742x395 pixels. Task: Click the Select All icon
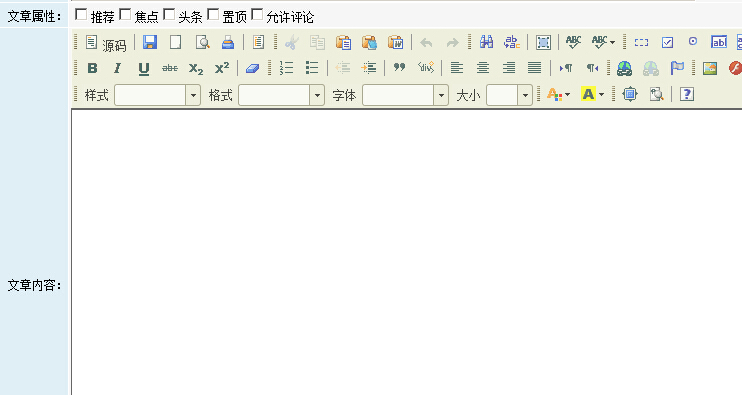click(543, 42)
